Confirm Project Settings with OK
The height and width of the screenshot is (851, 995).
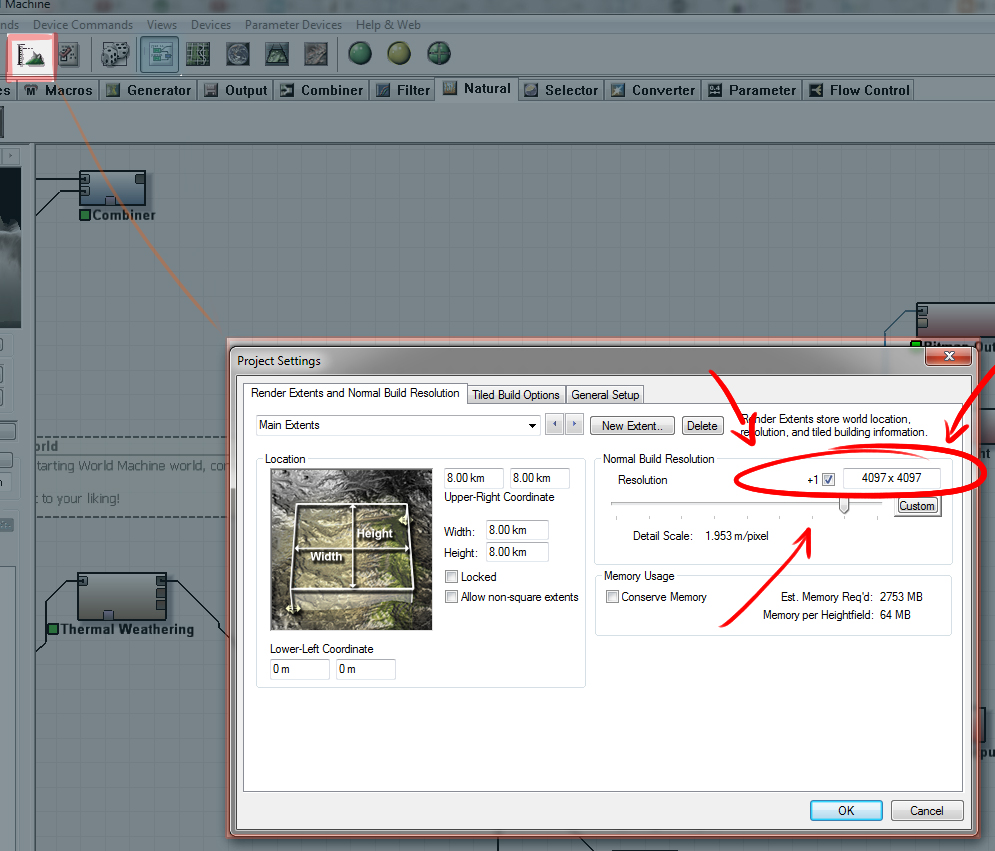[846, 810]
